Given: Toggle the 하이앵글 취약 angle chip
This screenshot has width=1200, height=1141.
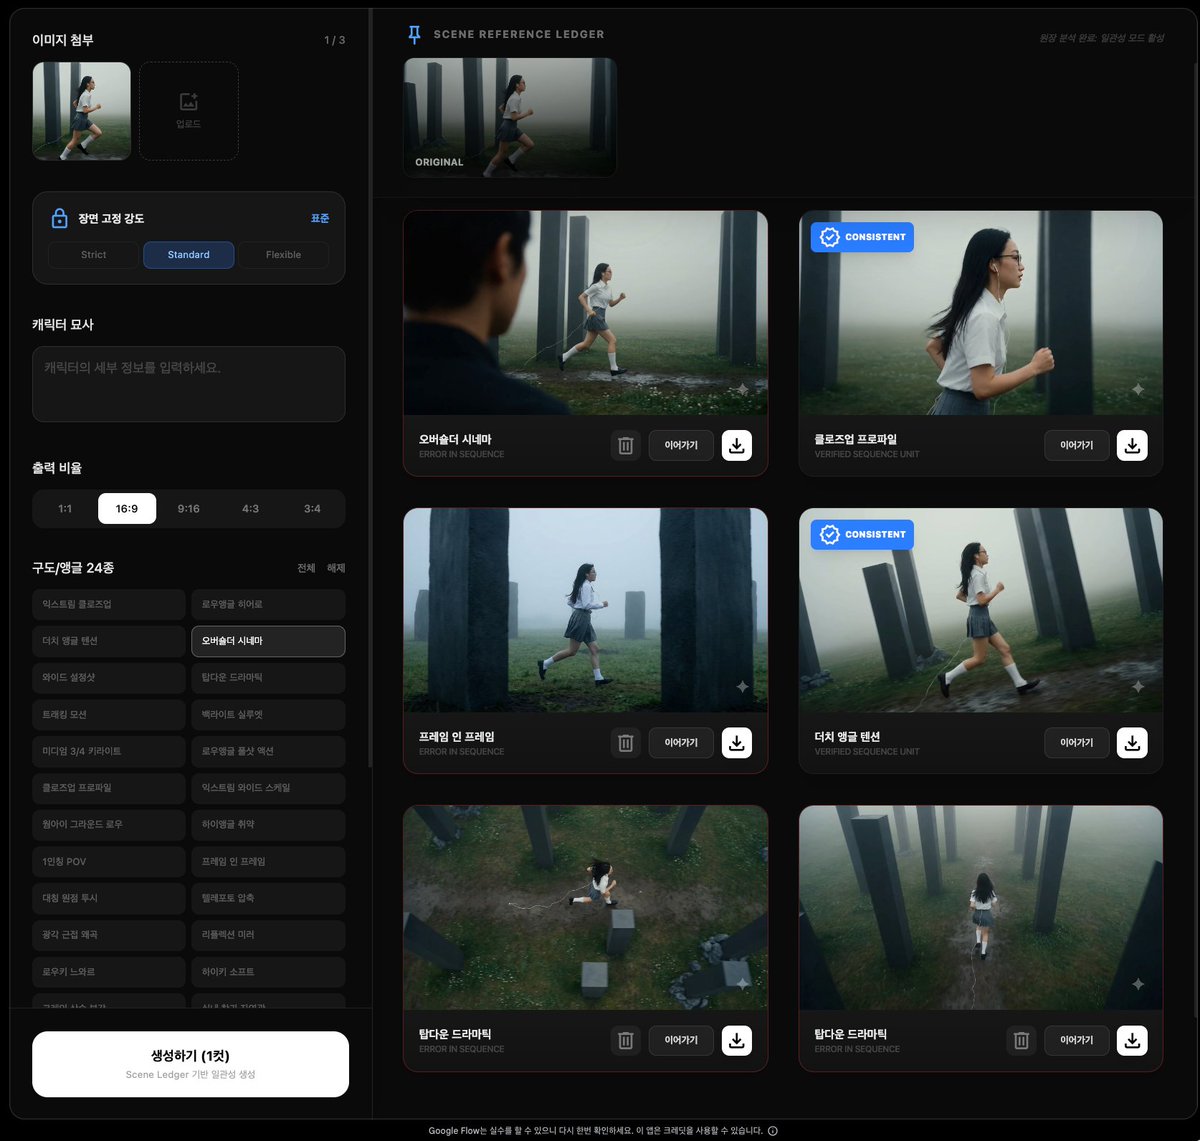Looking at the screenshot, I should click(x=268, y=824).
